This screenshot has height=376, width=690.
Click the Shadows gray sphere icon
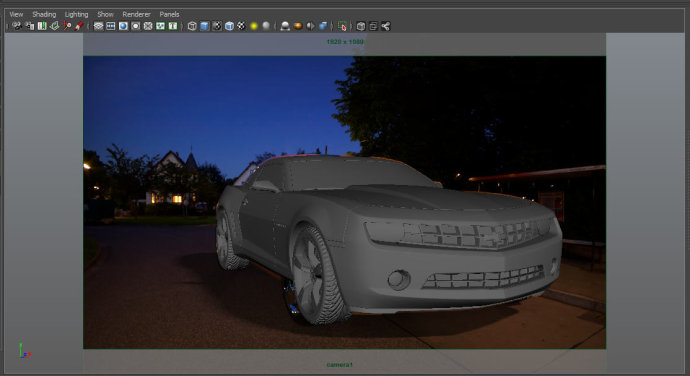[x=266, y=26]
